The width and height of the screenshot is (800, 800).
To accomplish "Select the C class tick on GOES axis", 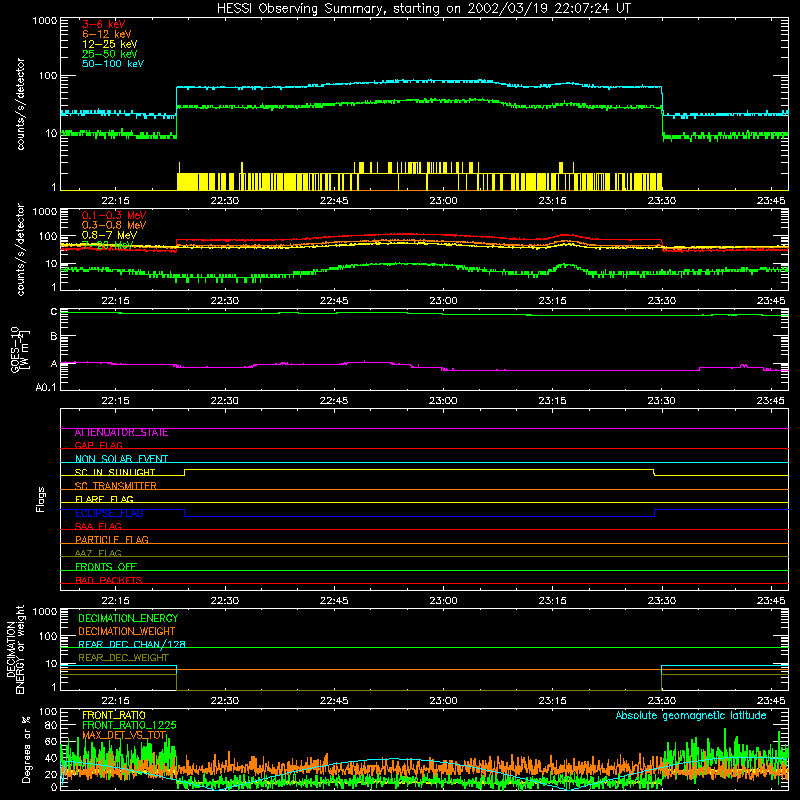I will click(54, 312).
